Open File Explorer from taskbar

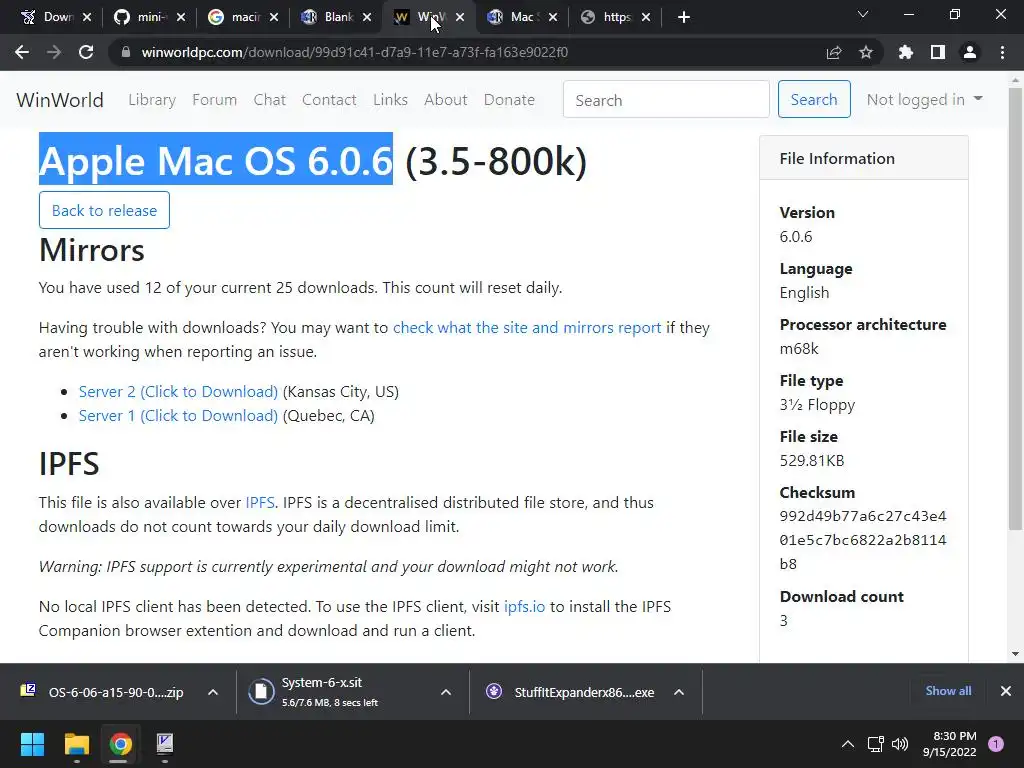pos(76,744)
